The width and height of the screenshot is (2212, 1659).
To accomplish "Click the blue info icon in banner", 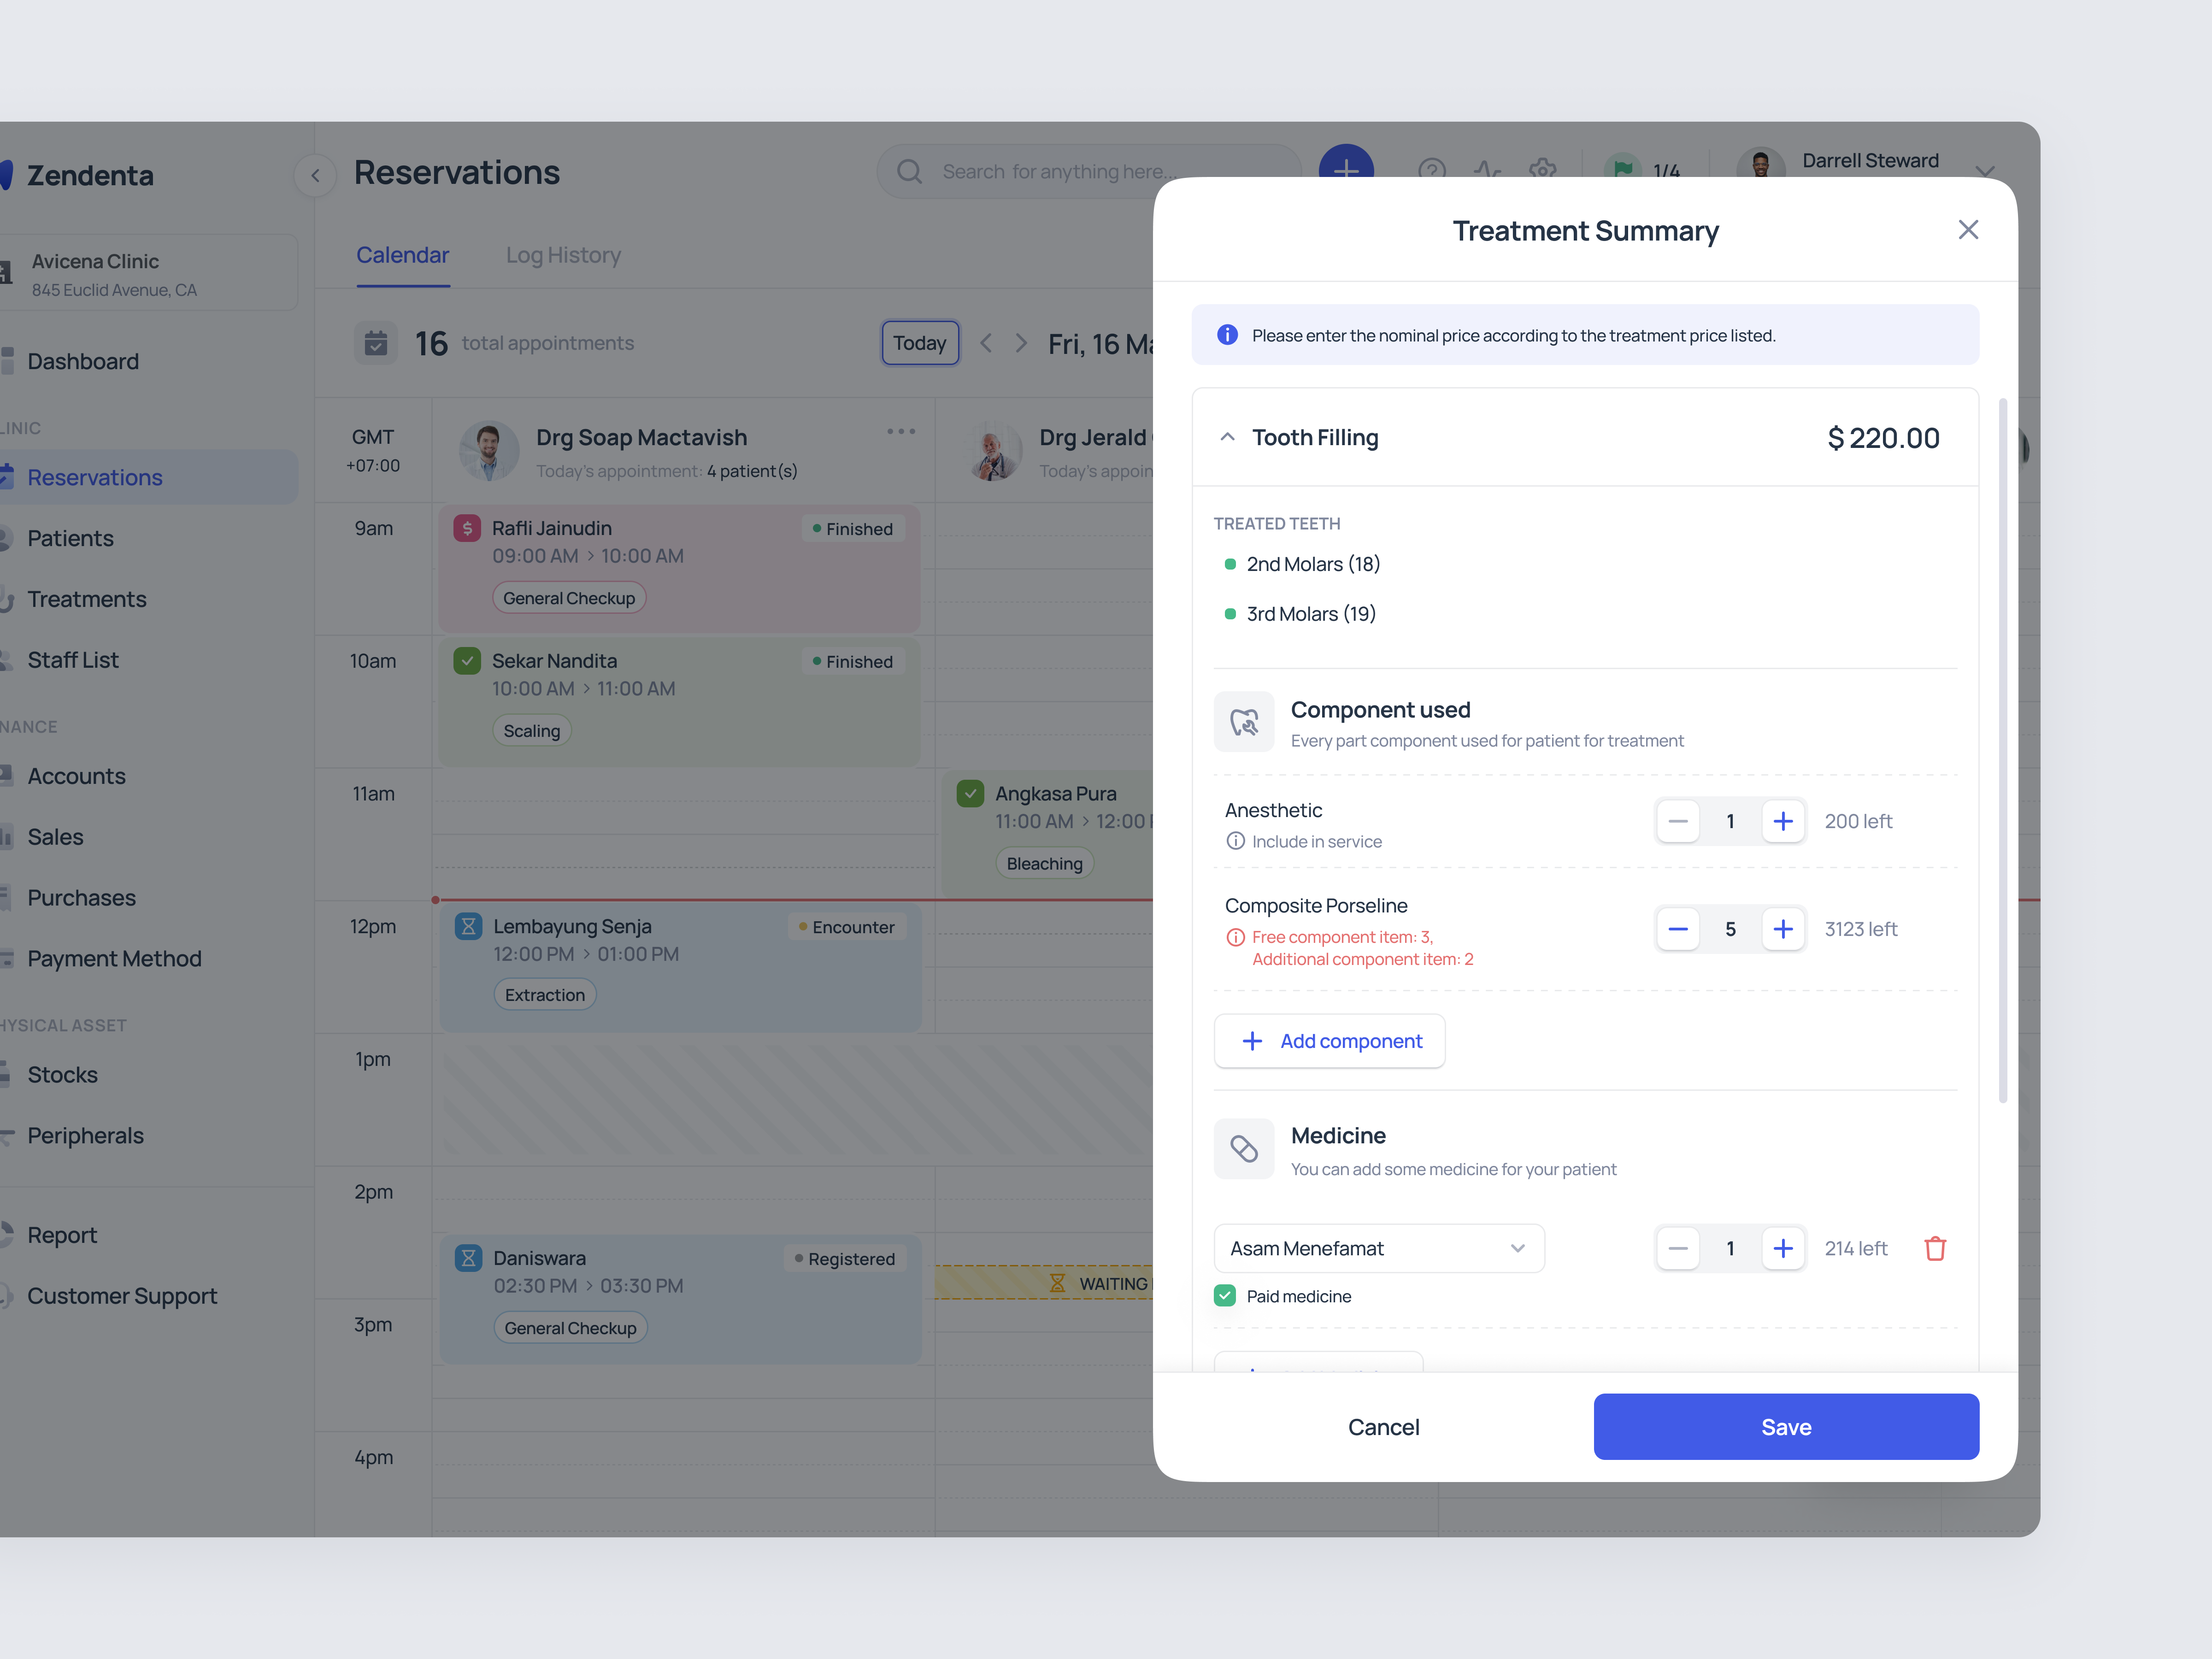I will click(x=1227, y=335).
